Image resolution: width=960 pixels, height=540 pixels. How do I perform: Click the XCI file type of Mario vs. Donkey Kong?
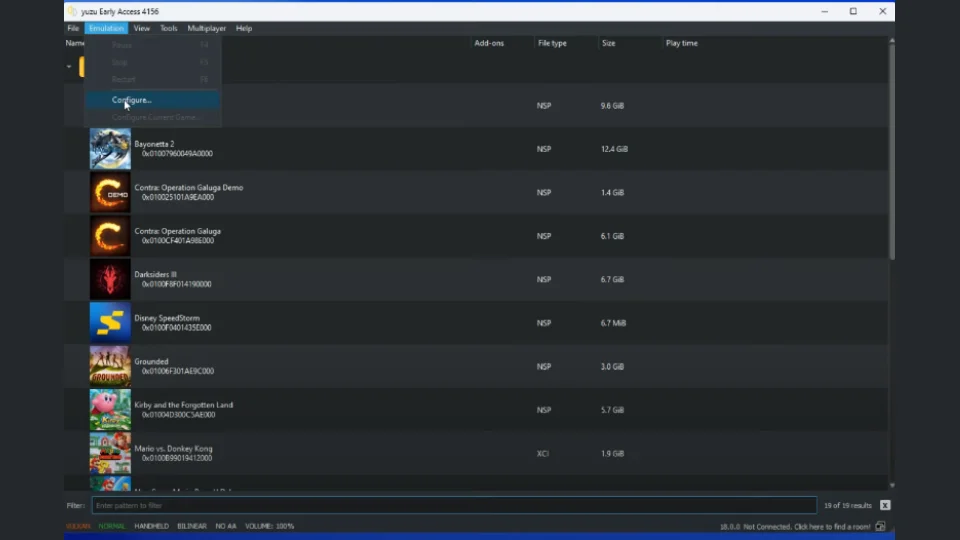[x=542, y=454]
